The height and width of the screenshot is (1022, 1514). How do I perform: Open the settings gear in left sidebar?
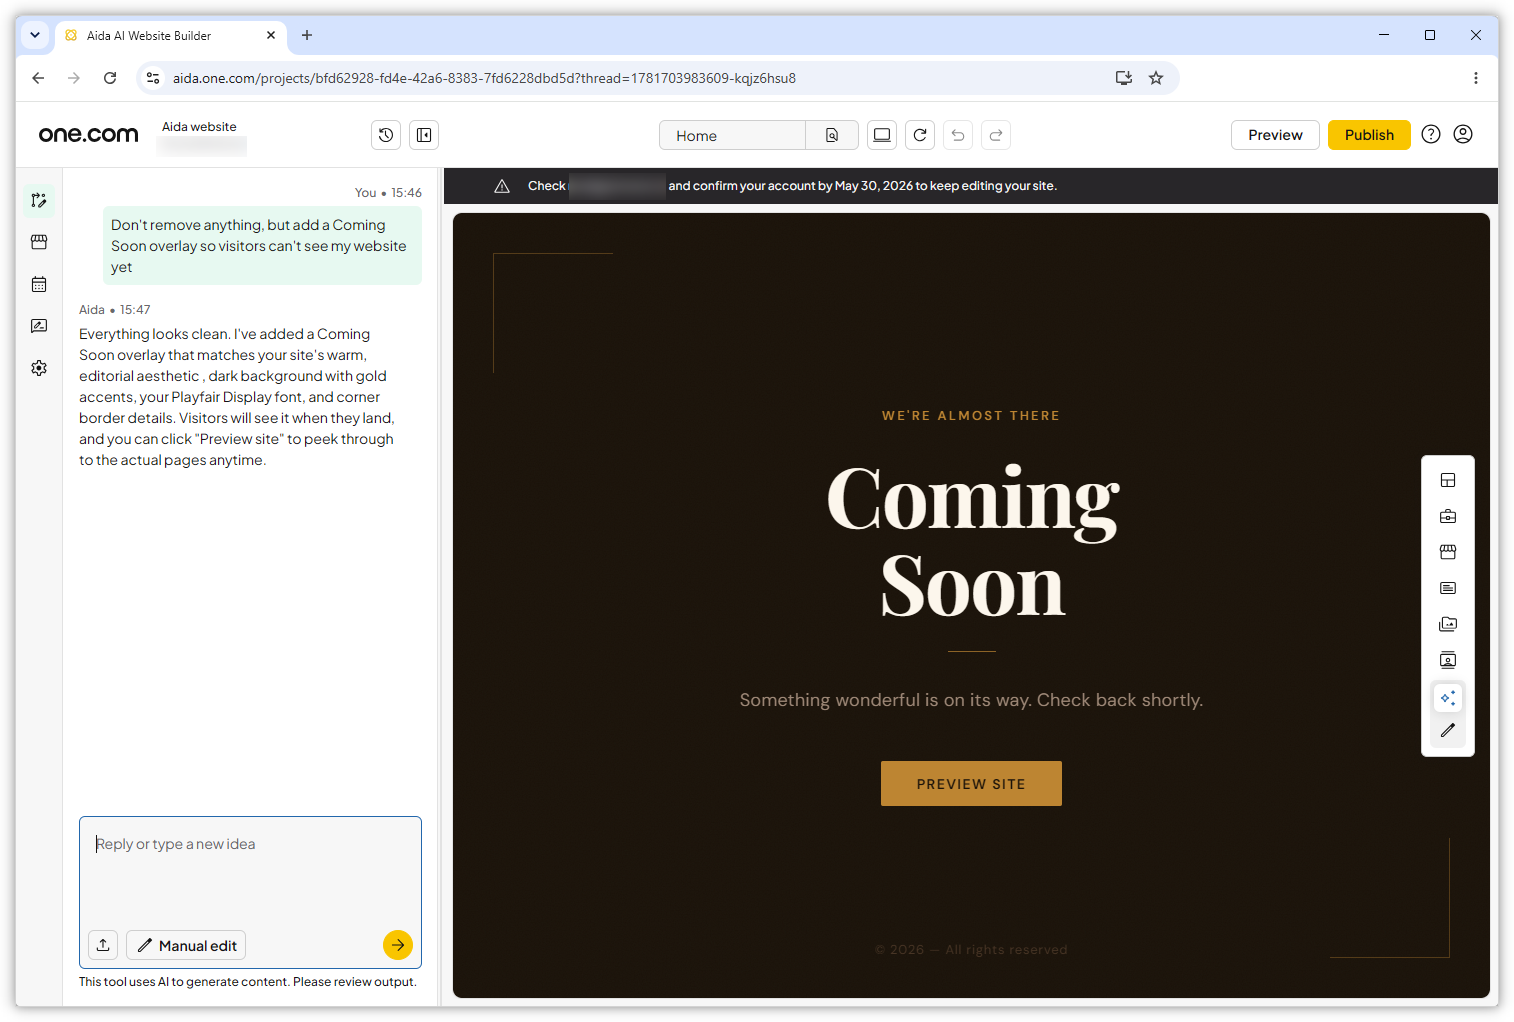(39, 368)
